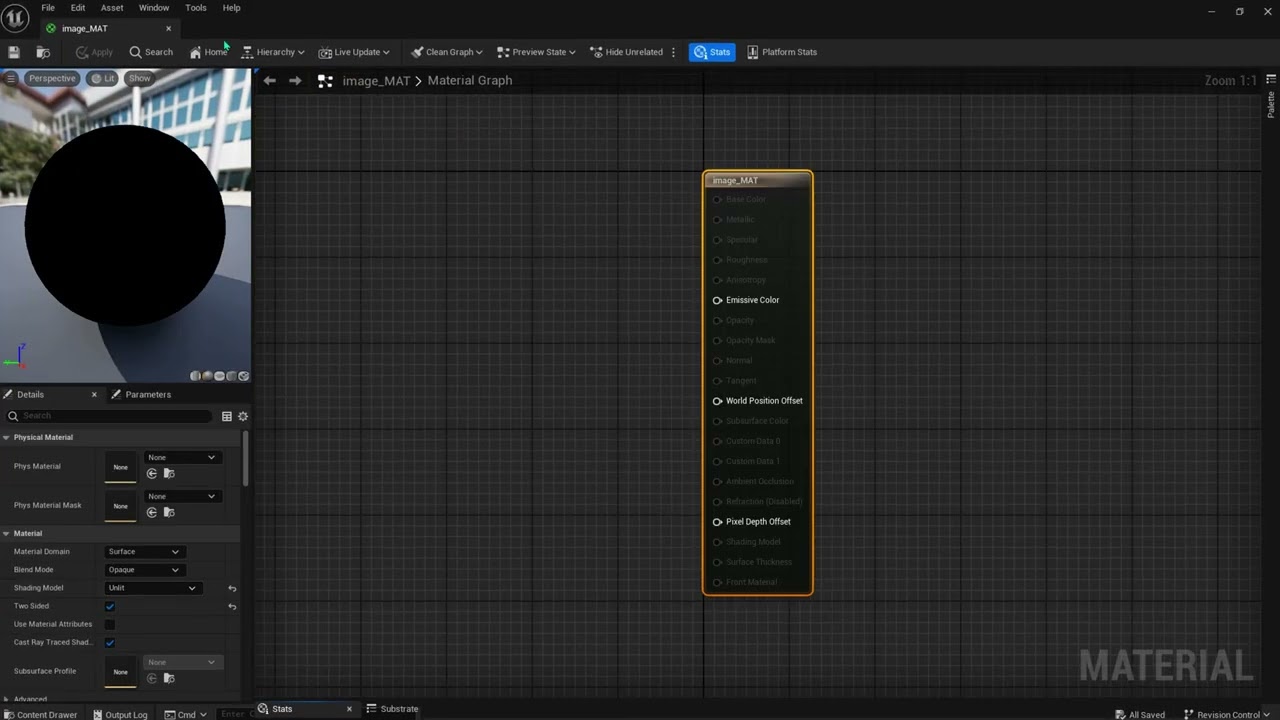Reset Two Sided to default
This screenshot has width=1280, height=720.
click(x=232, y=607)
